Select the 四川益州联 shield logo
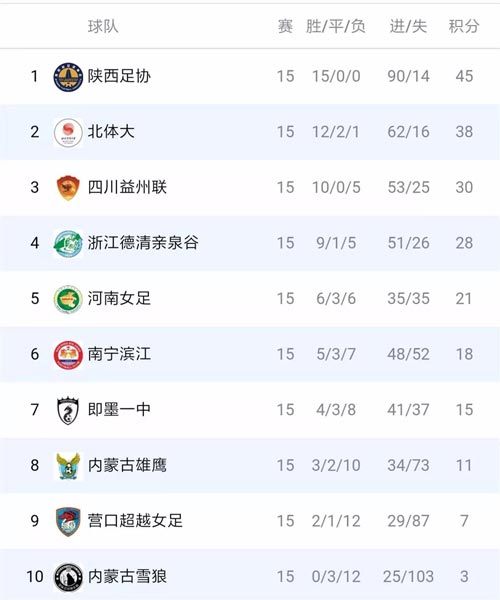The image size is (500, 600). coord(68,188)
